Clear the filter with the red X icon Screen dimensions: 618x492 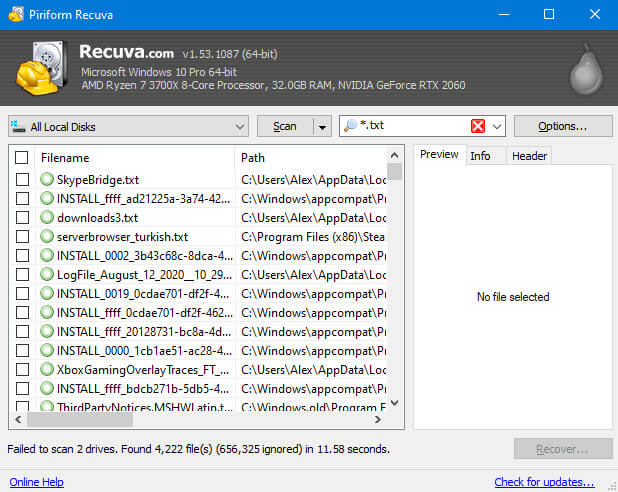click(478, 126)
